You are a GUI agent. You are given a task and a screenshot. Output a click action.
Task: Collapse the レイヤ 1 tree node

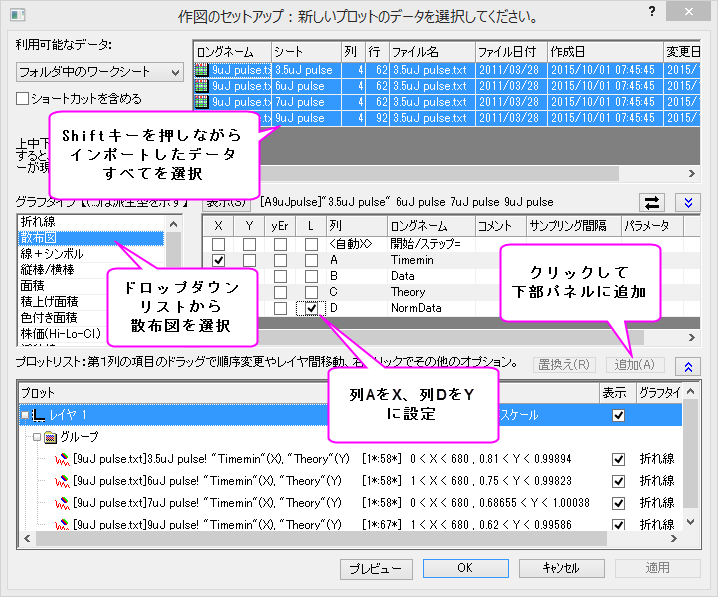coord(25,415)
